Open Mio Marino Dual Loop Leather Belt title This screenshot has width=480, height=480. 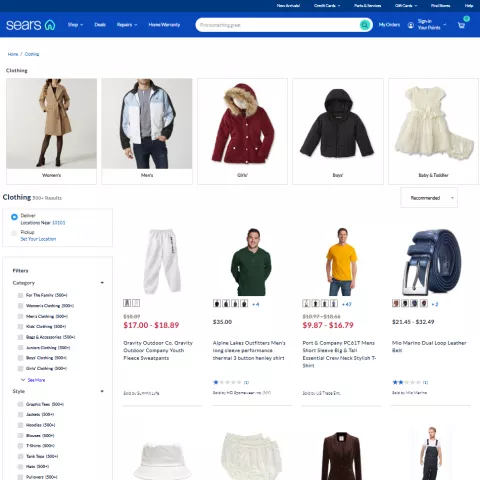click(x=429, y=347)
